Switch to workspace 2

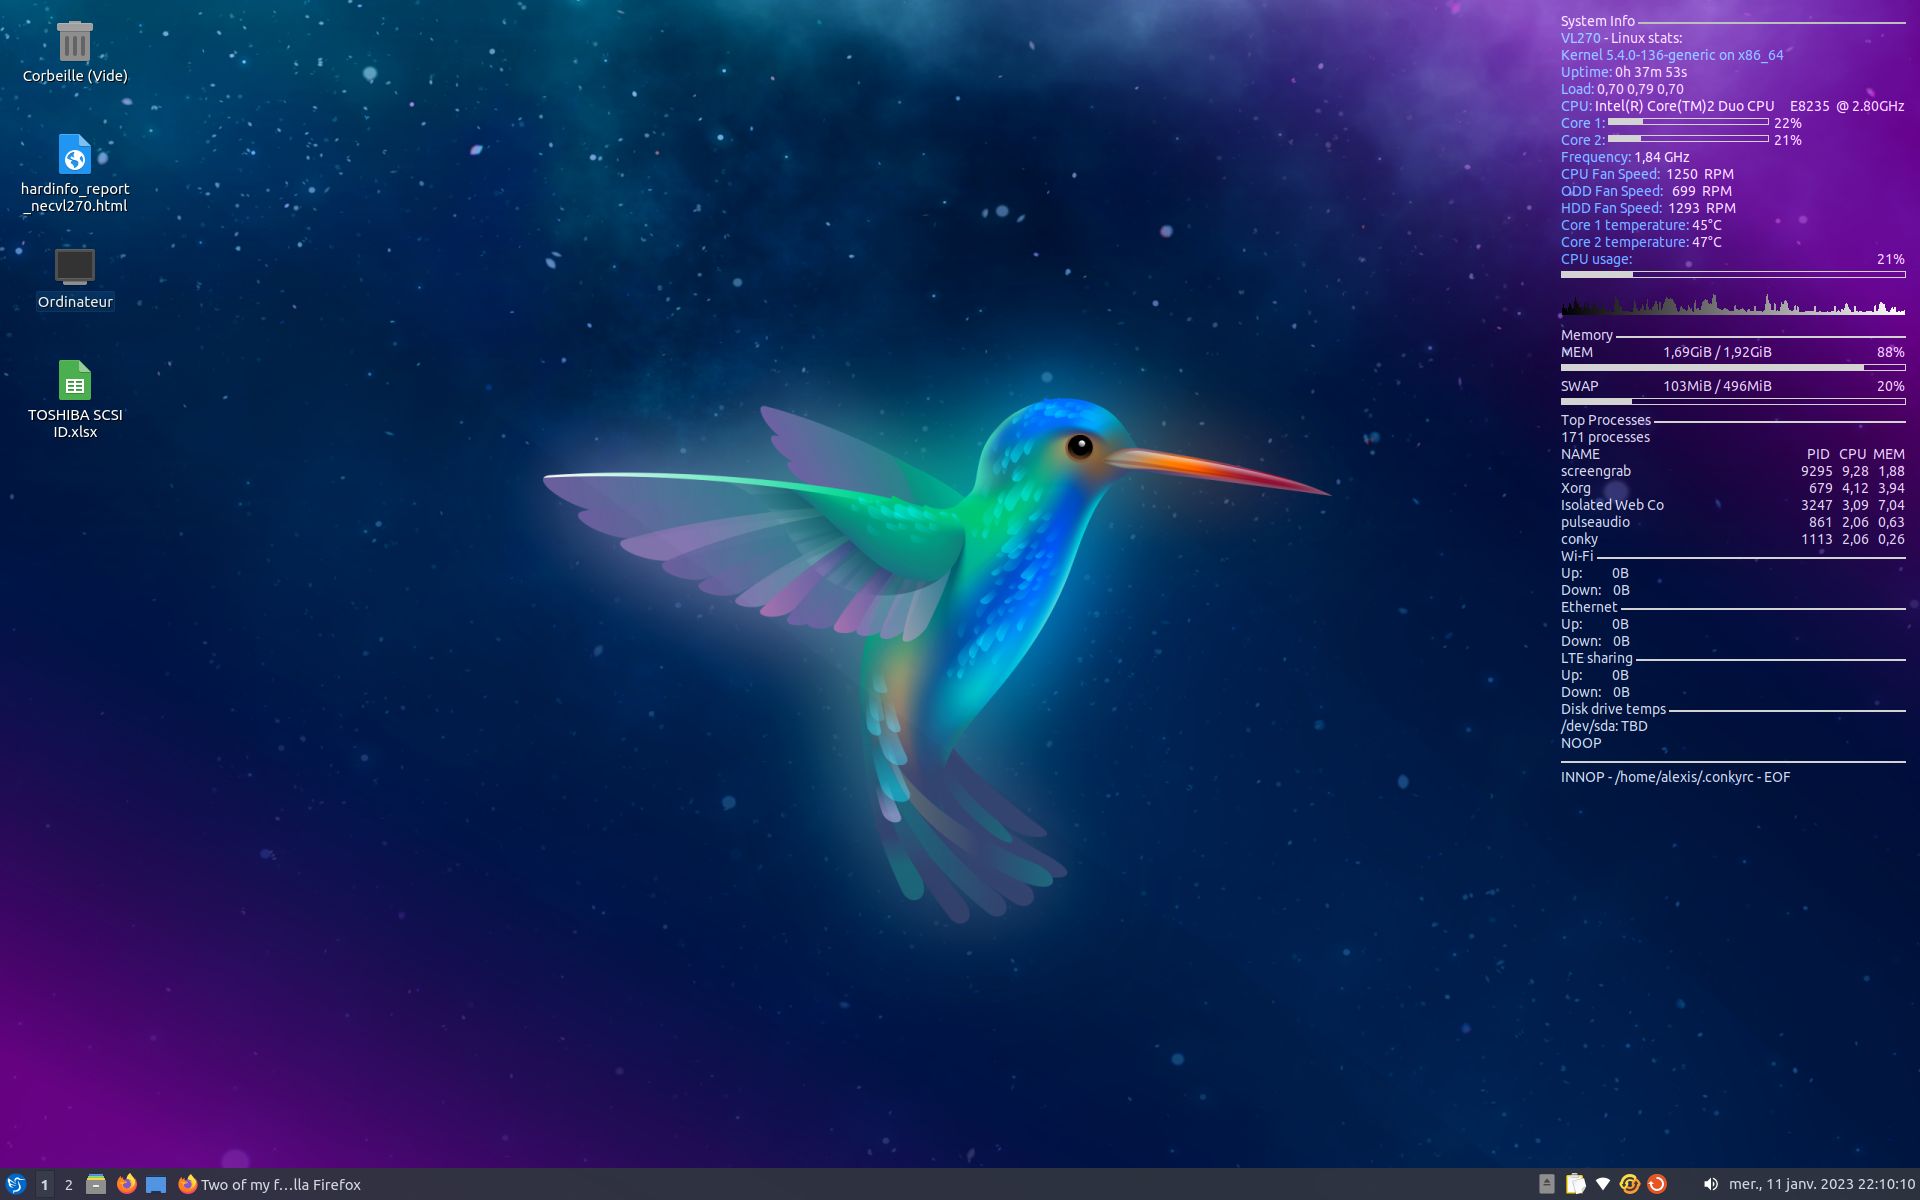68,1184
